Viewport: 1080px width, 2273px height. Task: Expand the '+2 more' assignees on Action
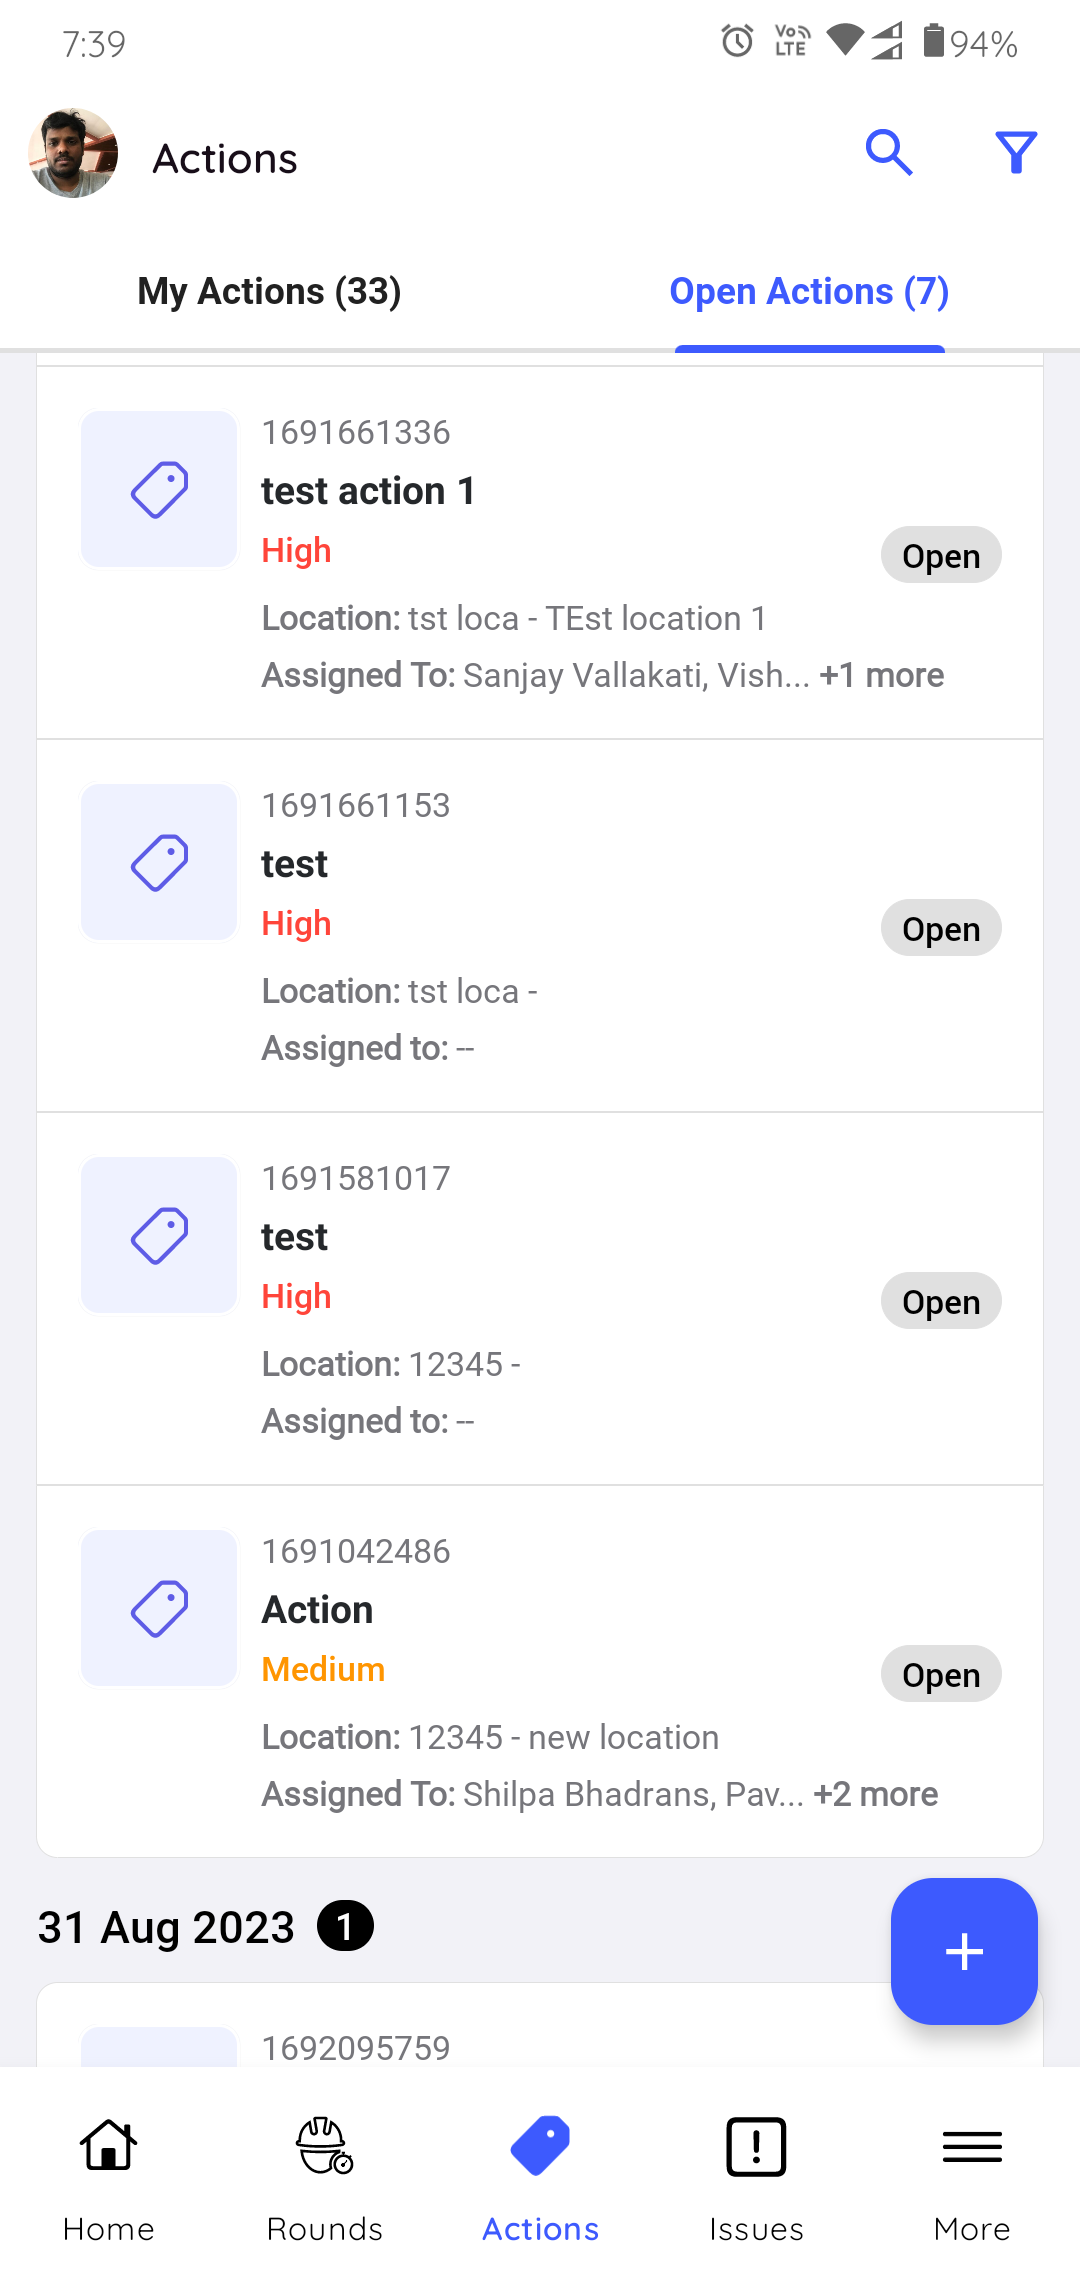(x=876, y=1795)
